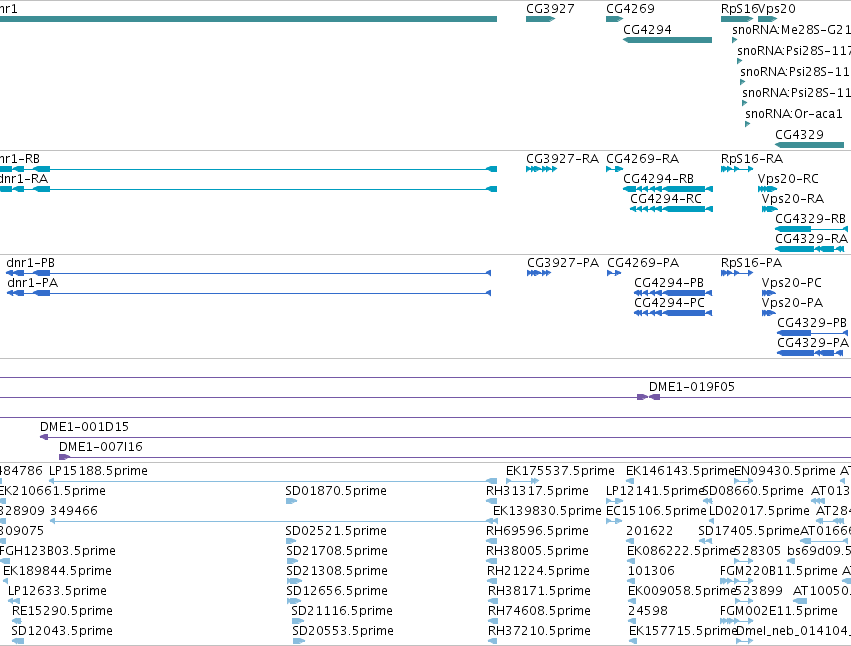Click the Vps20-PA protein label

[x=792, y=303]
